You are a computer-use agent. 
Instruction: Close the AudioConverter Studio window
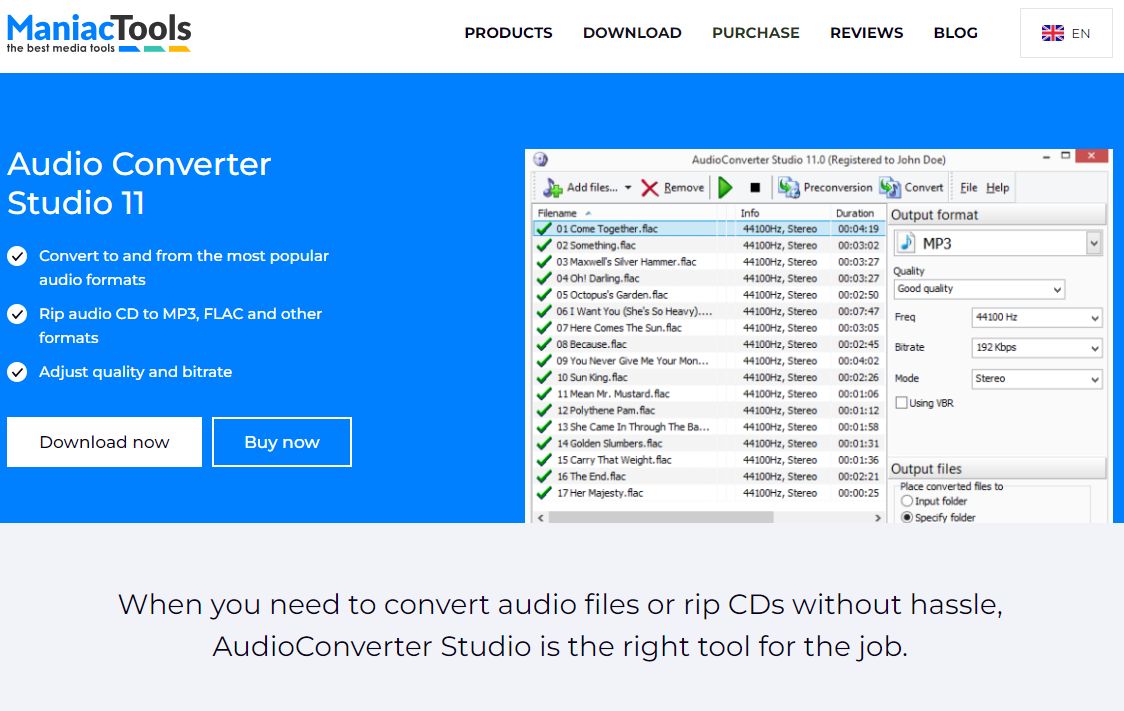coord(1091,156)
